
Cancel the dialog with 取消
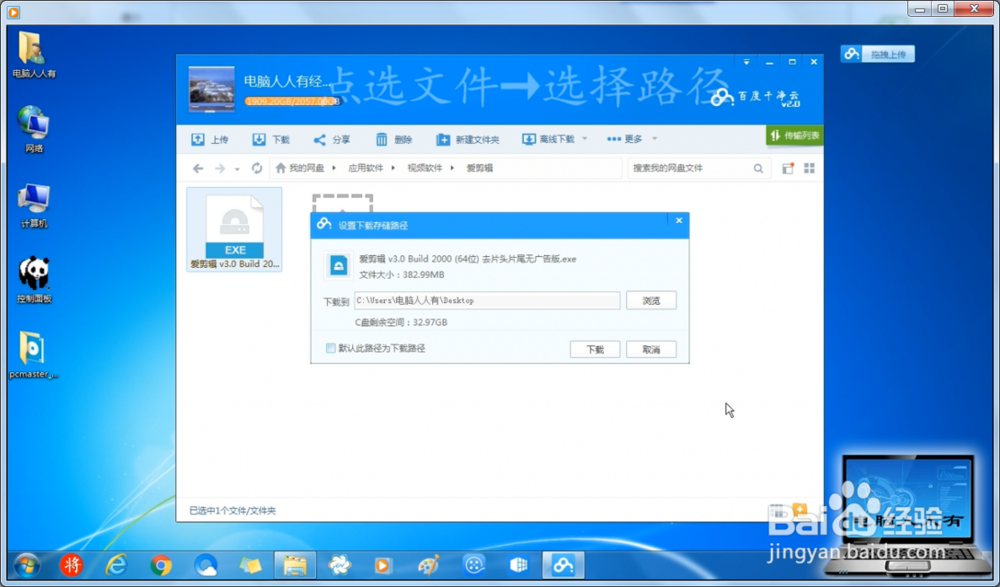(651, 350)
